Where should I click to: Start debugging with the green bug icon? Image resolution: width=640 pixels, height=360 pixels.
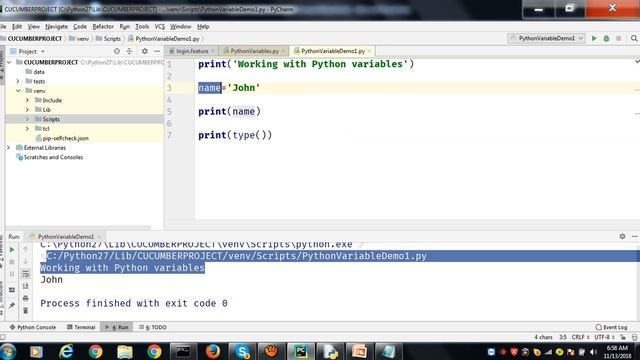click(607, 38)
